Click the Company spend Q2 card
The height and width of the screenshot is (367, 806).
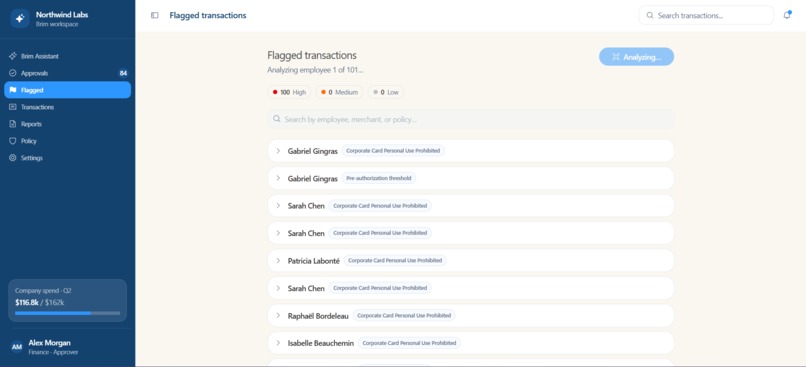pyautogui.click(x=67, y=301)
